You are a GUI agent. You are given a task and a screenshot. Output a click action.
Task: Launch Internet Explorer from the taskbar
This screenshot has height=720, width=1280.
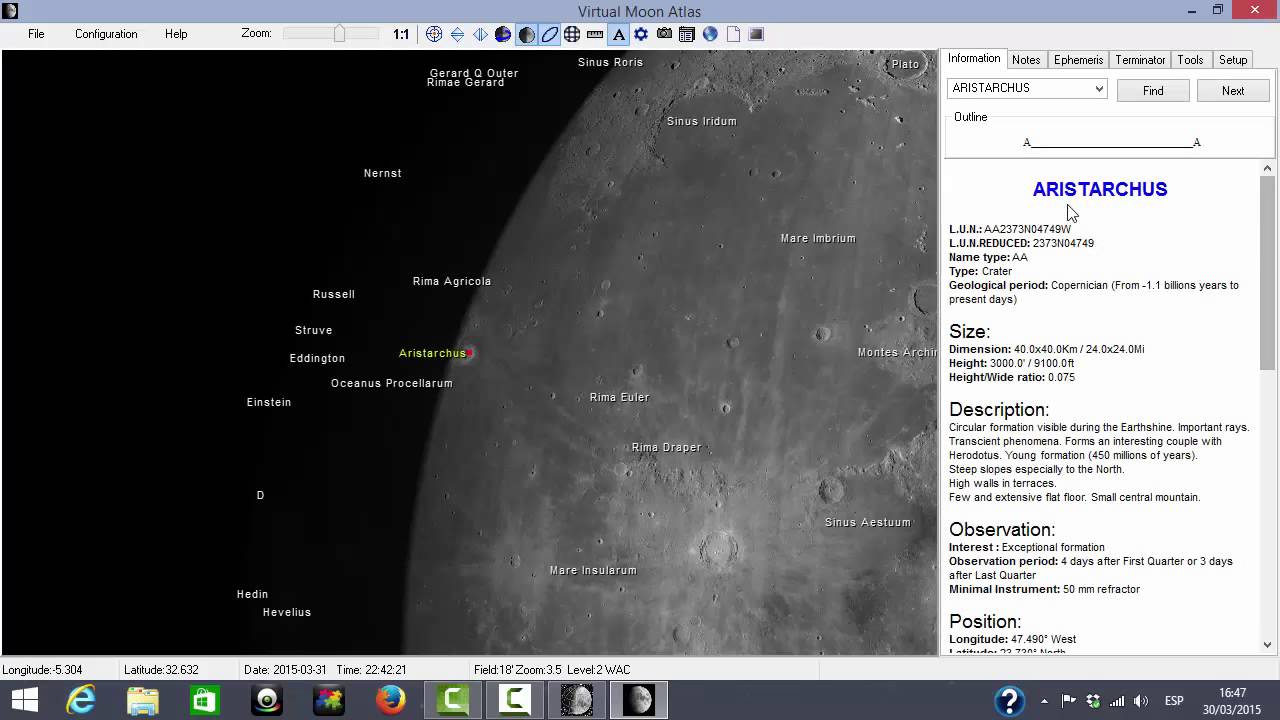point(80,700)
